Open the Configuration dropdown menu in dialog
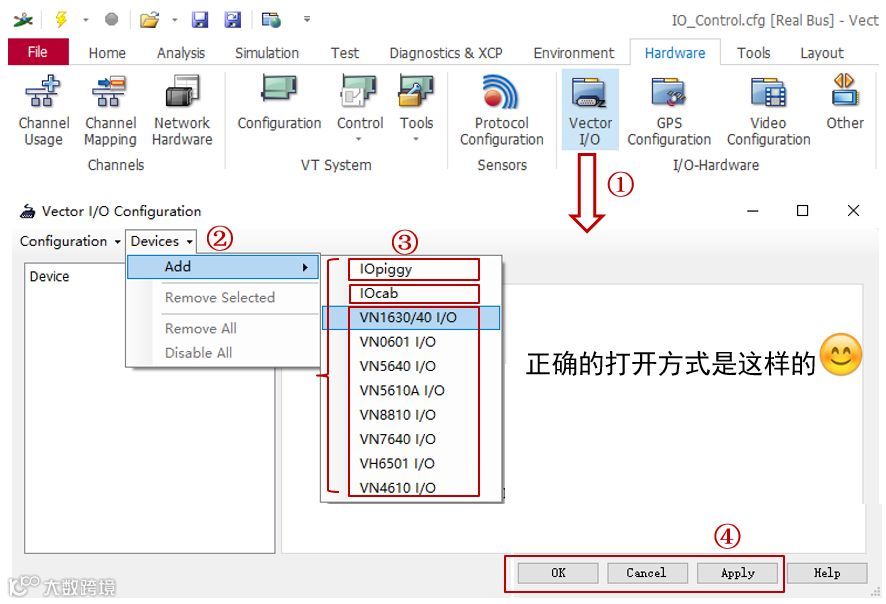 (x=70, y=241)
